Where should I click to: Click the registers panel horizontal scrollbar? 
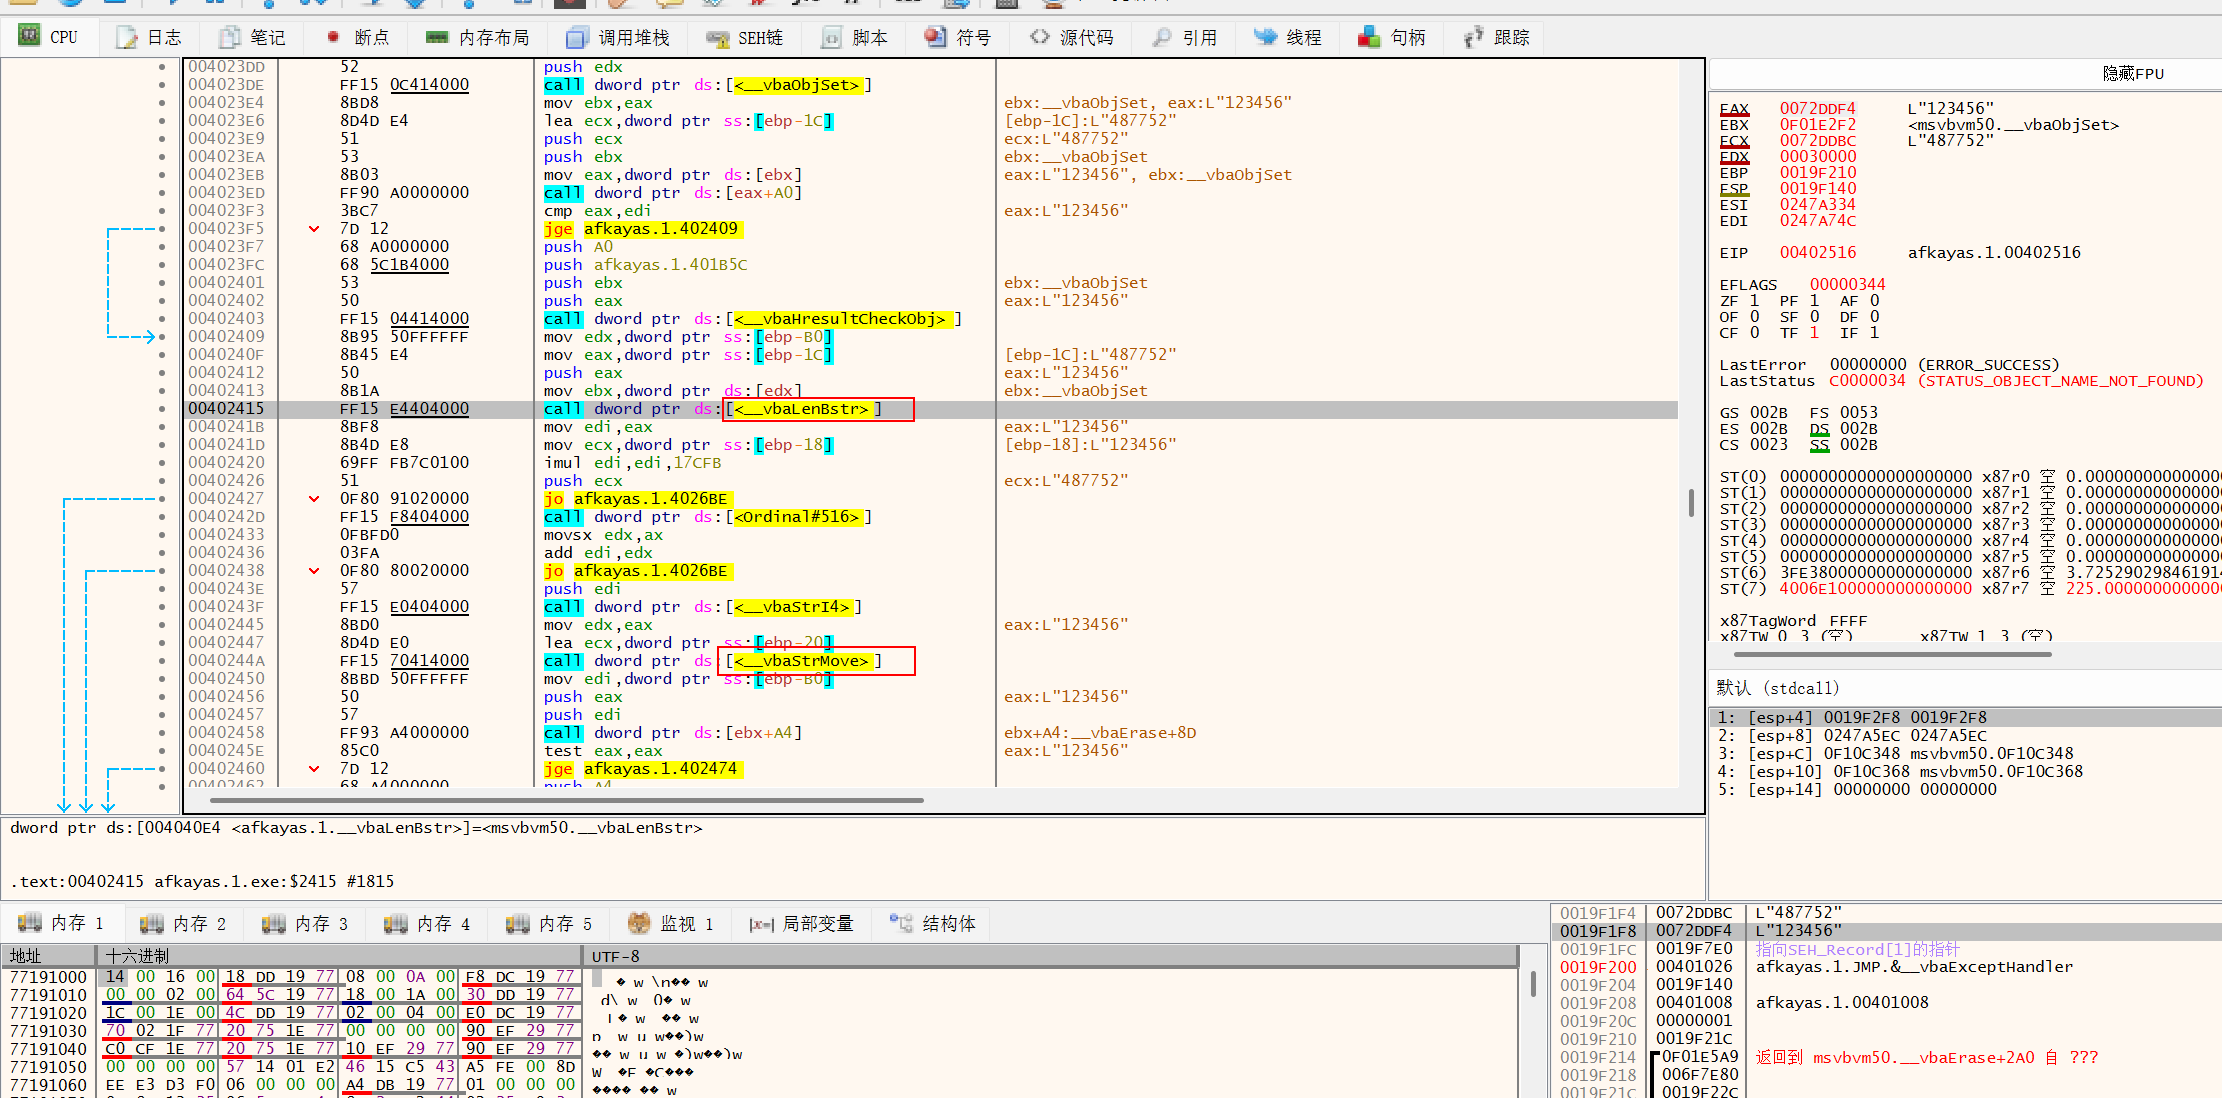tap(1892, 654)
